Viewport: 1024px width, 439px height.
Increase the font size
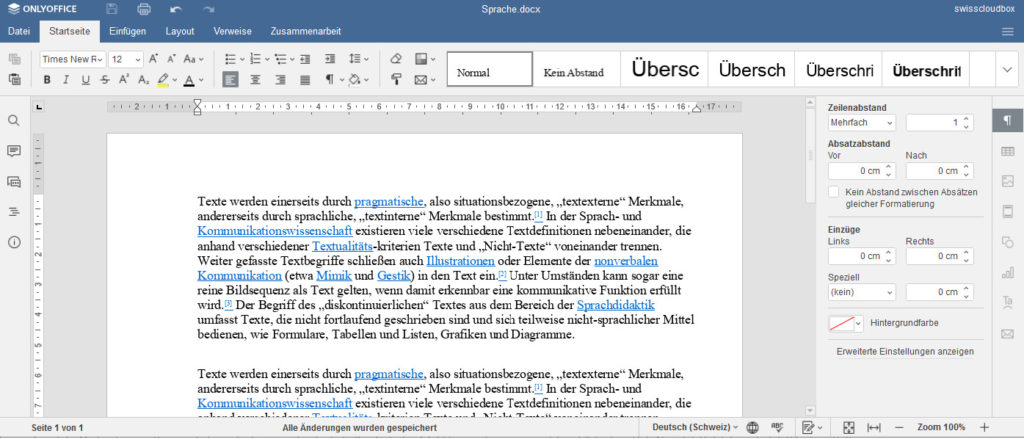click(x=154, y=59)
